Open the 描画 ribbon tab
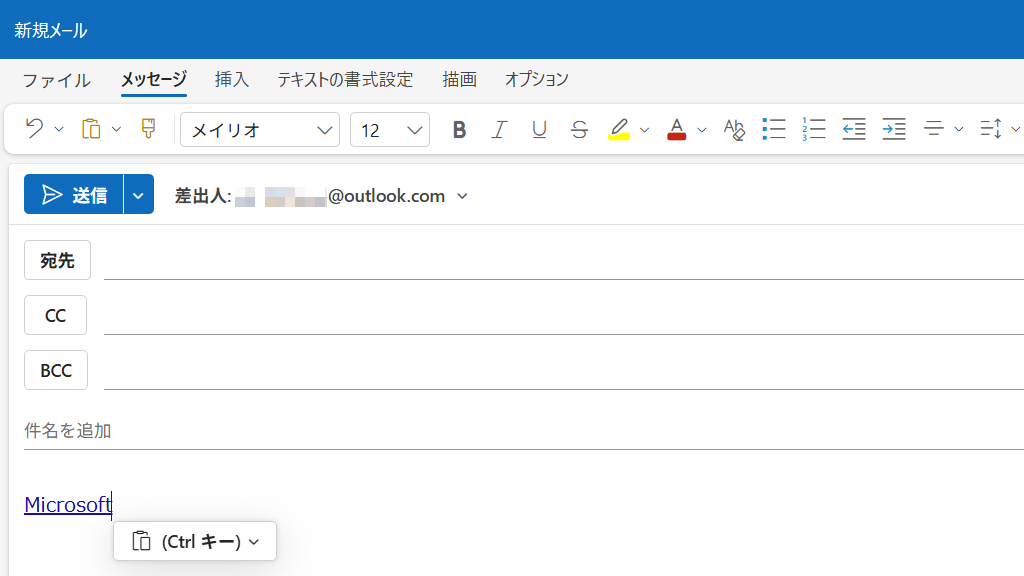This screenshot has width=1024, height=576. (x=459, y=79)
